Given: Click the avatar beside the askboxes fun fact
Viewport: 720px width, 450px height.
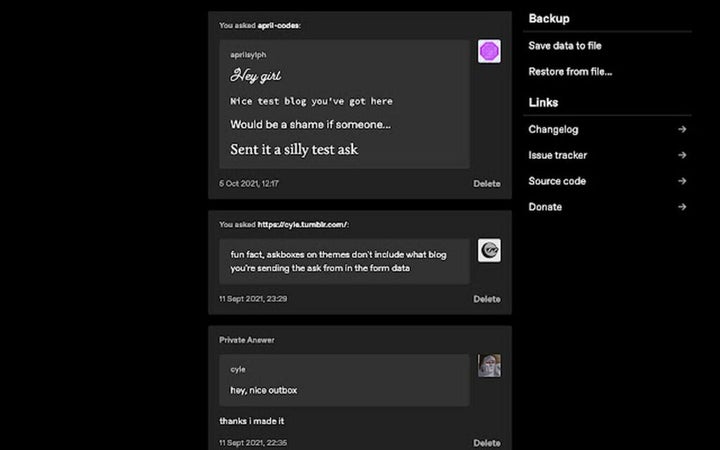Looking at the screenshot, I should tap(489, 250).
